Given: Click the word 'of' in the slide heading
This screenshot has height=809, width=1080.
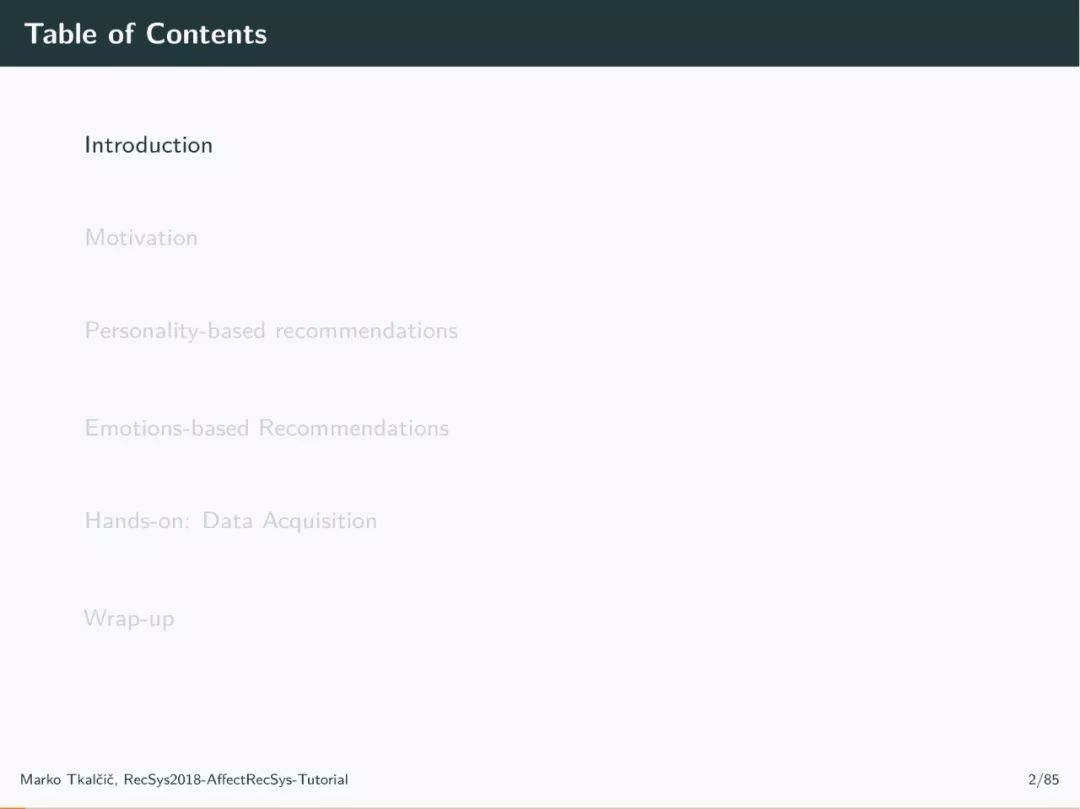Looking at the screenshot, I should [121, 34].
